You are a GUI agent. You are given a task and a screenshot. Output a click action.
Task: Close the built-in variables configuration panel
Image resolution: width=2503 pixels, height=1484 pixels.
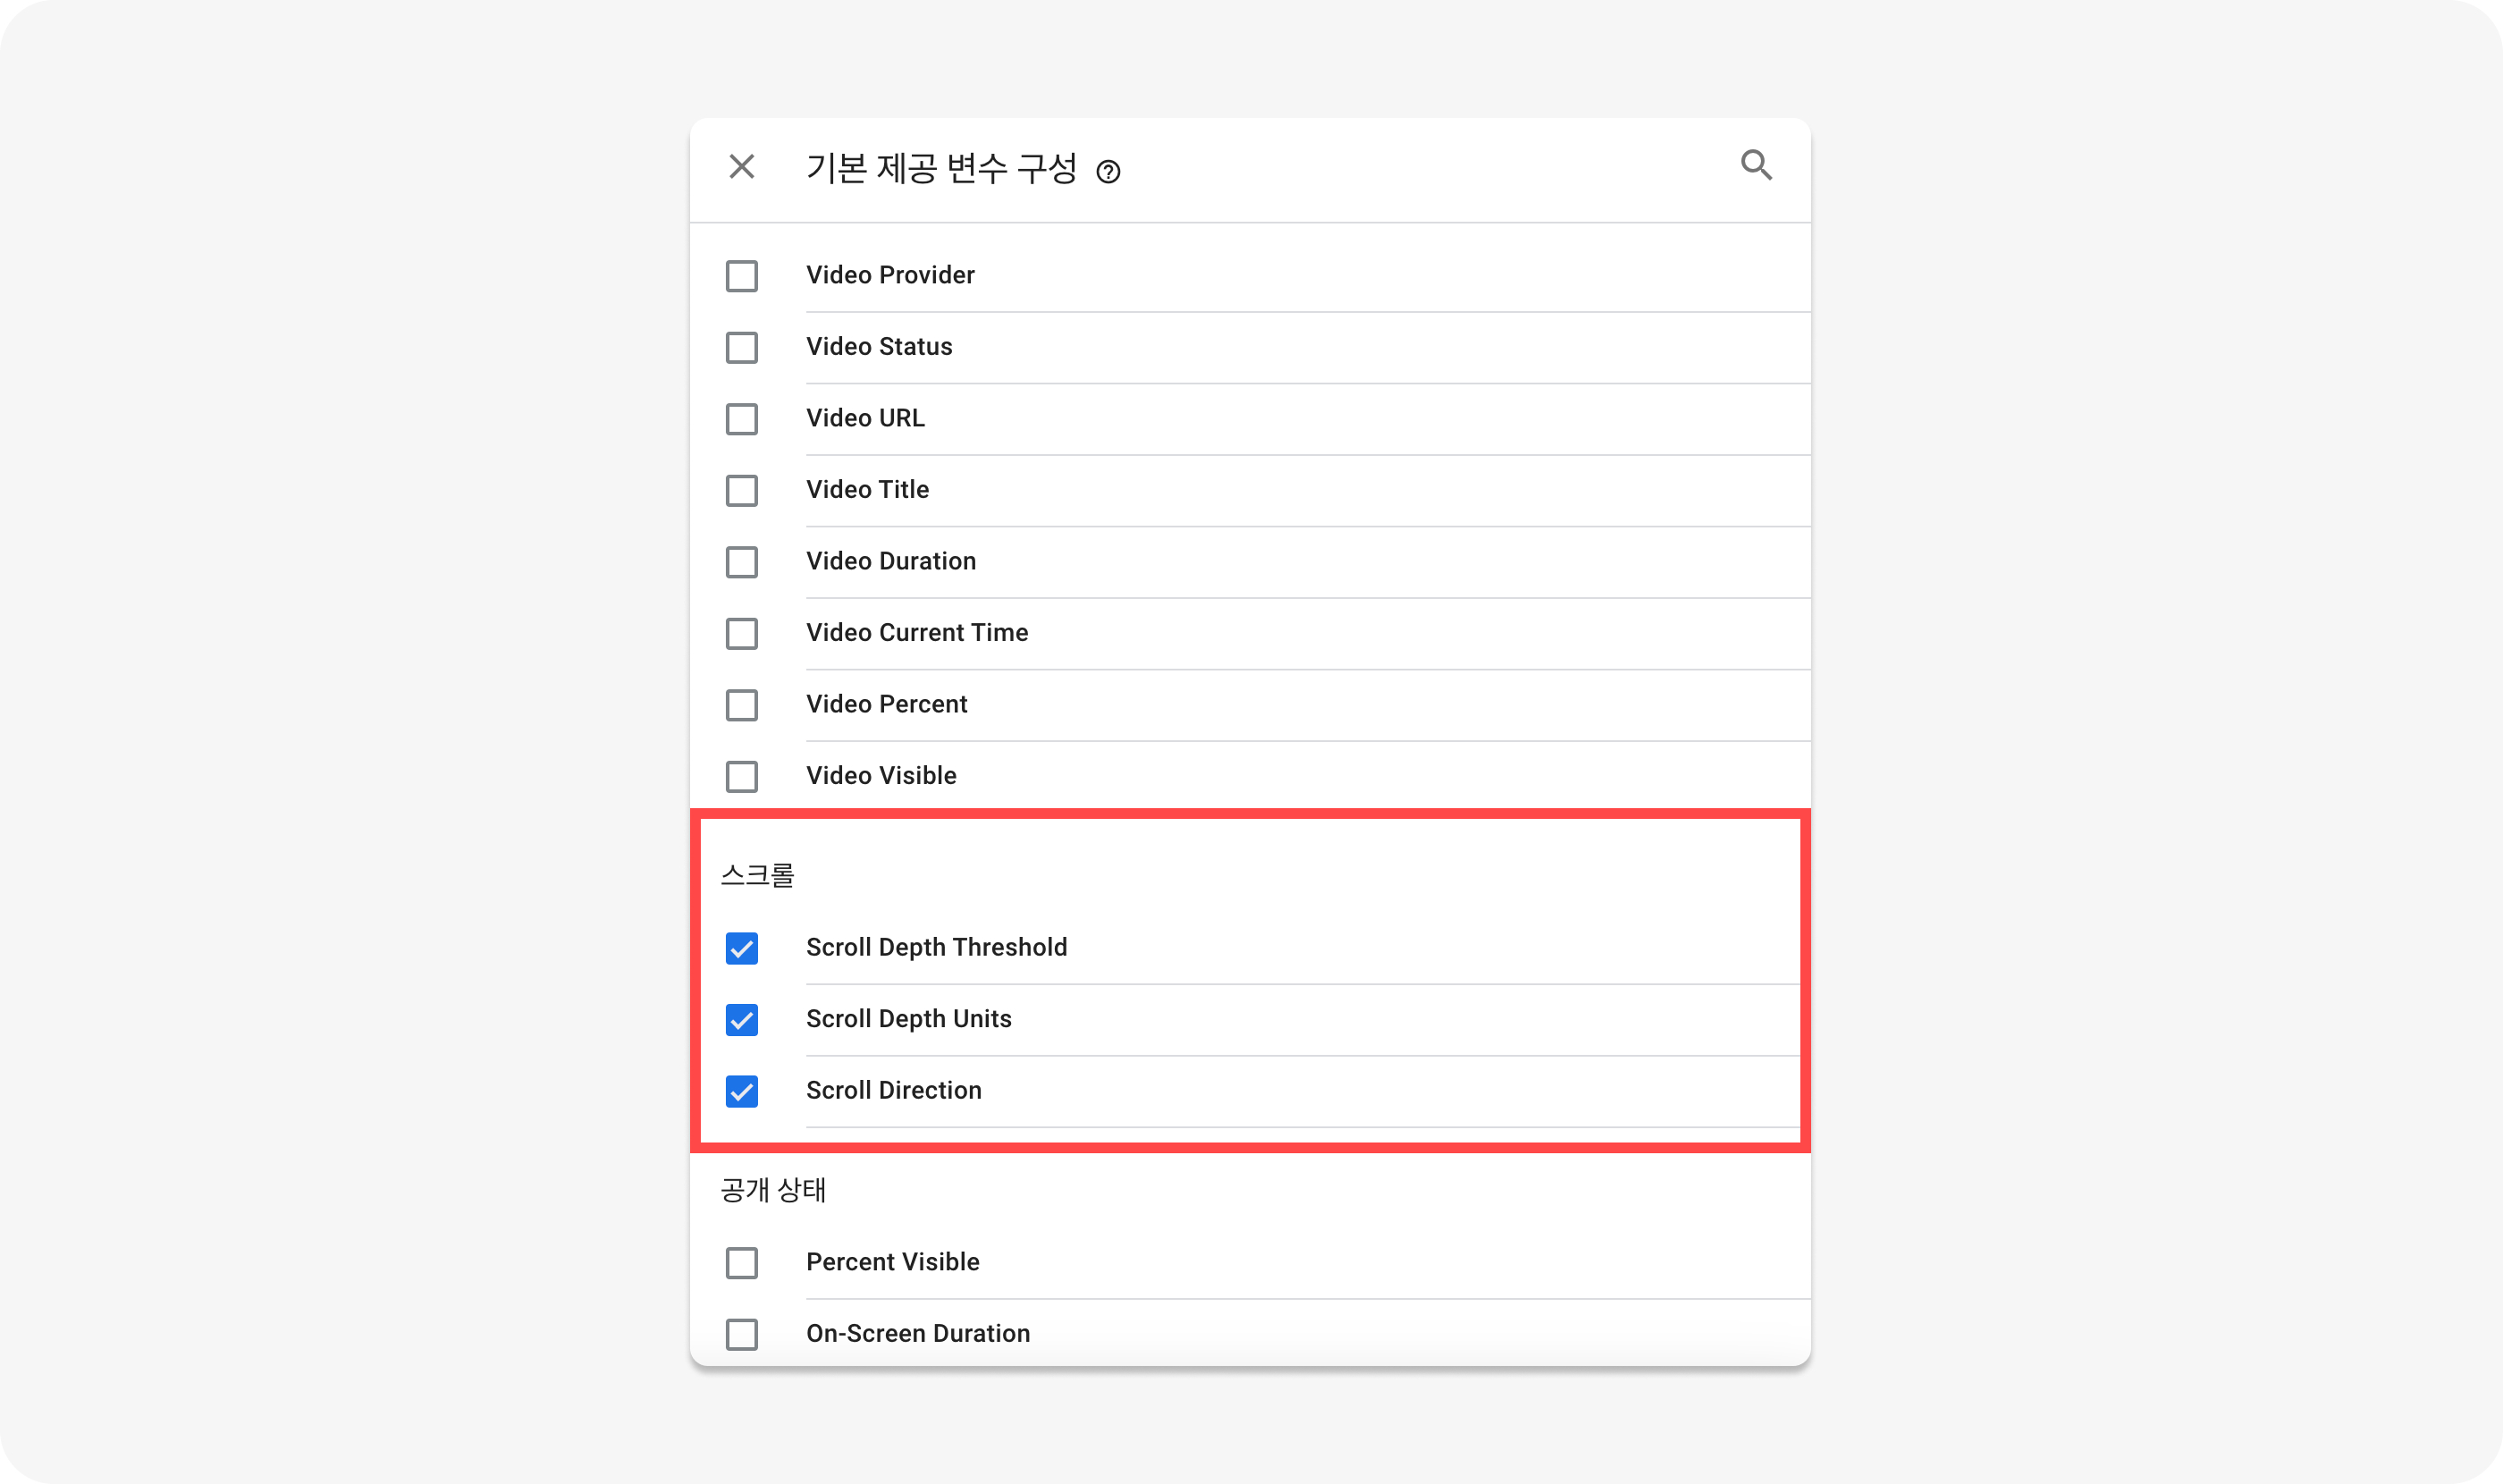(741, 166)
